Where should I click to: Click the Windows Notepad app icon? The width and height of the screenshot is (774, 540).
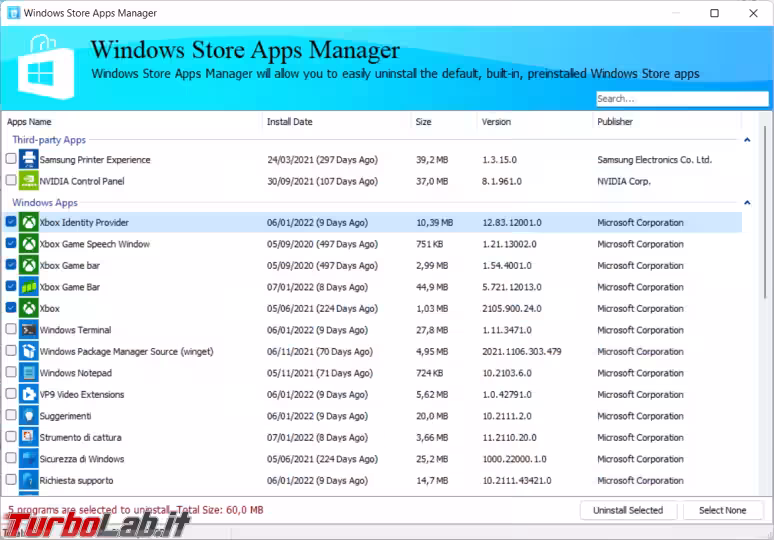pyautogui.click(x=29, y=373)
